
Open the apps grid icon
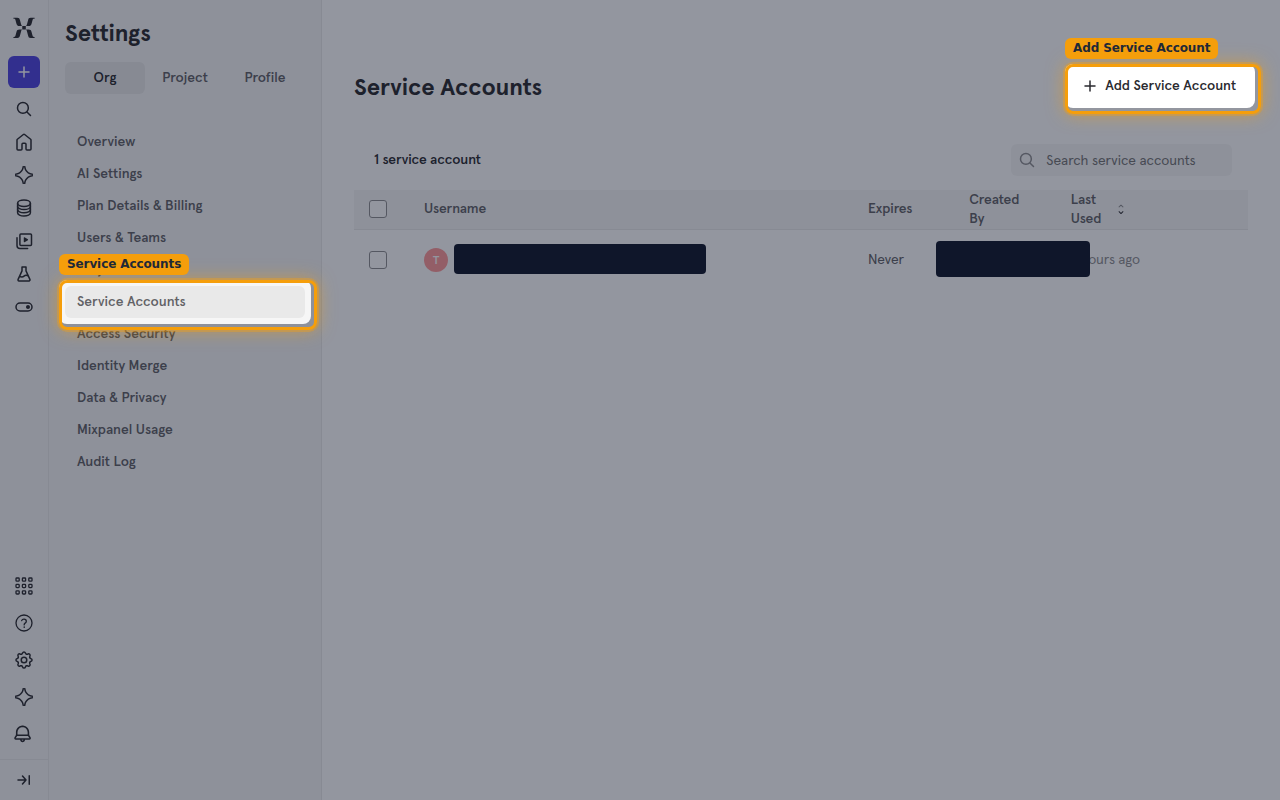(24, 586)
